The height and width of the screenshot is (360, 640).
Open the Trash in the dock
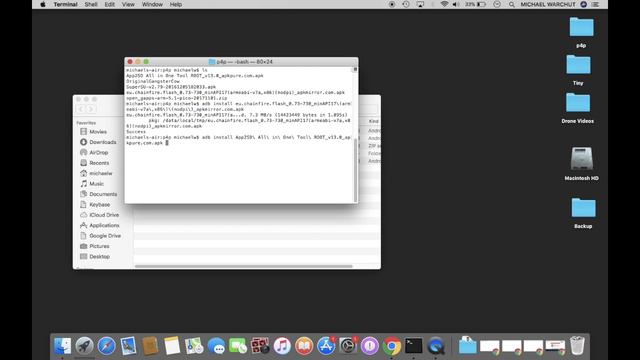pos(577,346)
